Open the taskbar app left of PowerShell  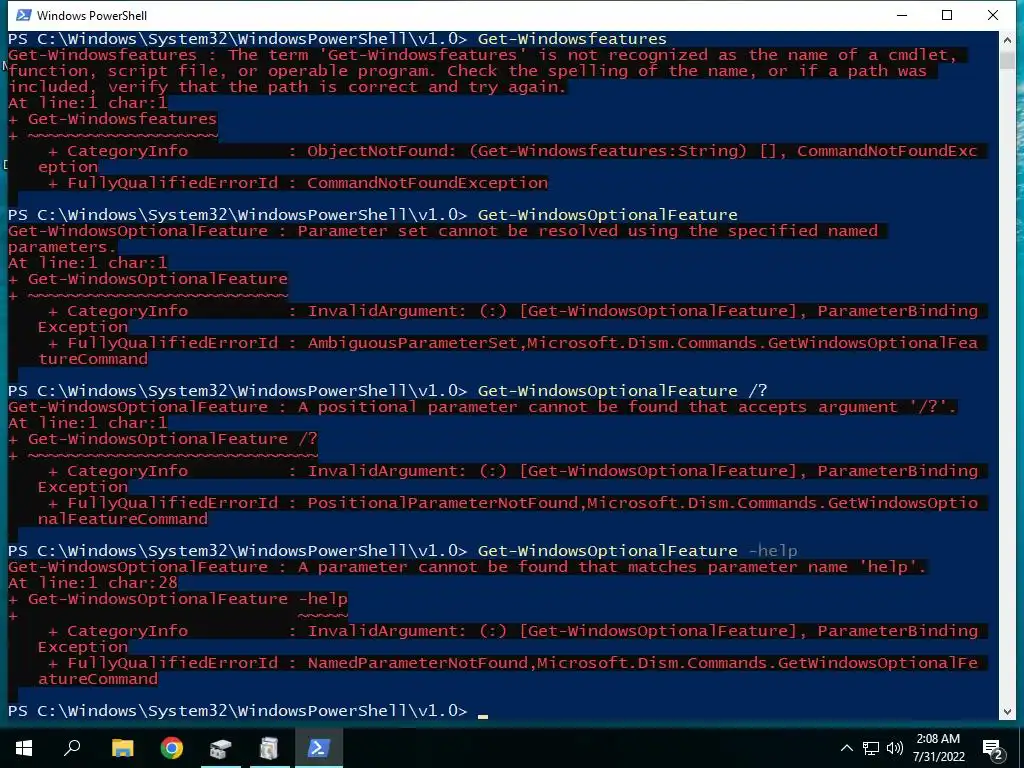pyautogui.click(x=269, y=748)
